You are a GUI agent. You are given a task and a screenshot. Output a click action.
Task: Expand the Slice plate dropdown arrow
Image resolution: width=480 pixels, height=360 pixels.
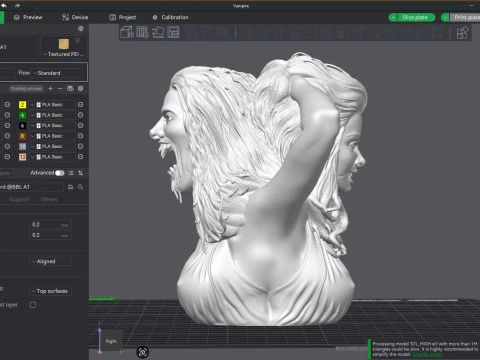coord(393,17)
